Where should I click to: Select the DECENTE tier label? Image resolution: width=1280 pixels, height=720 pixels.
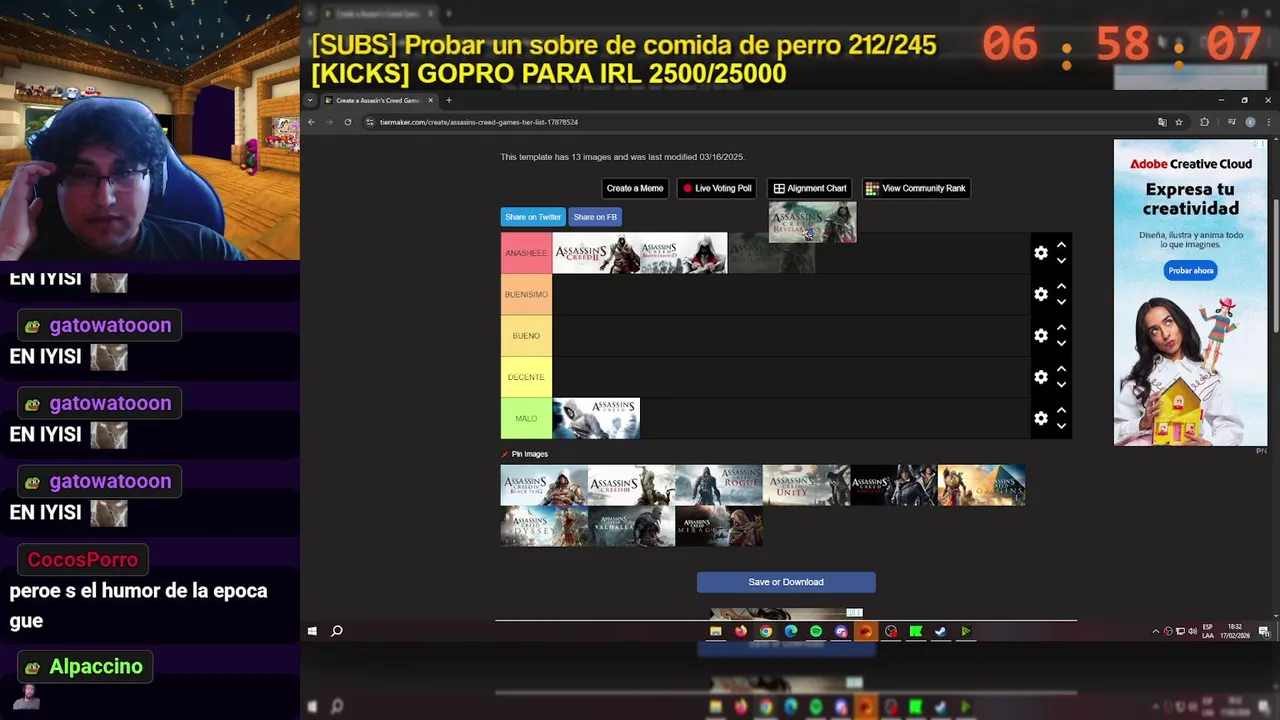pyautogui.click(x=526, y=377)
